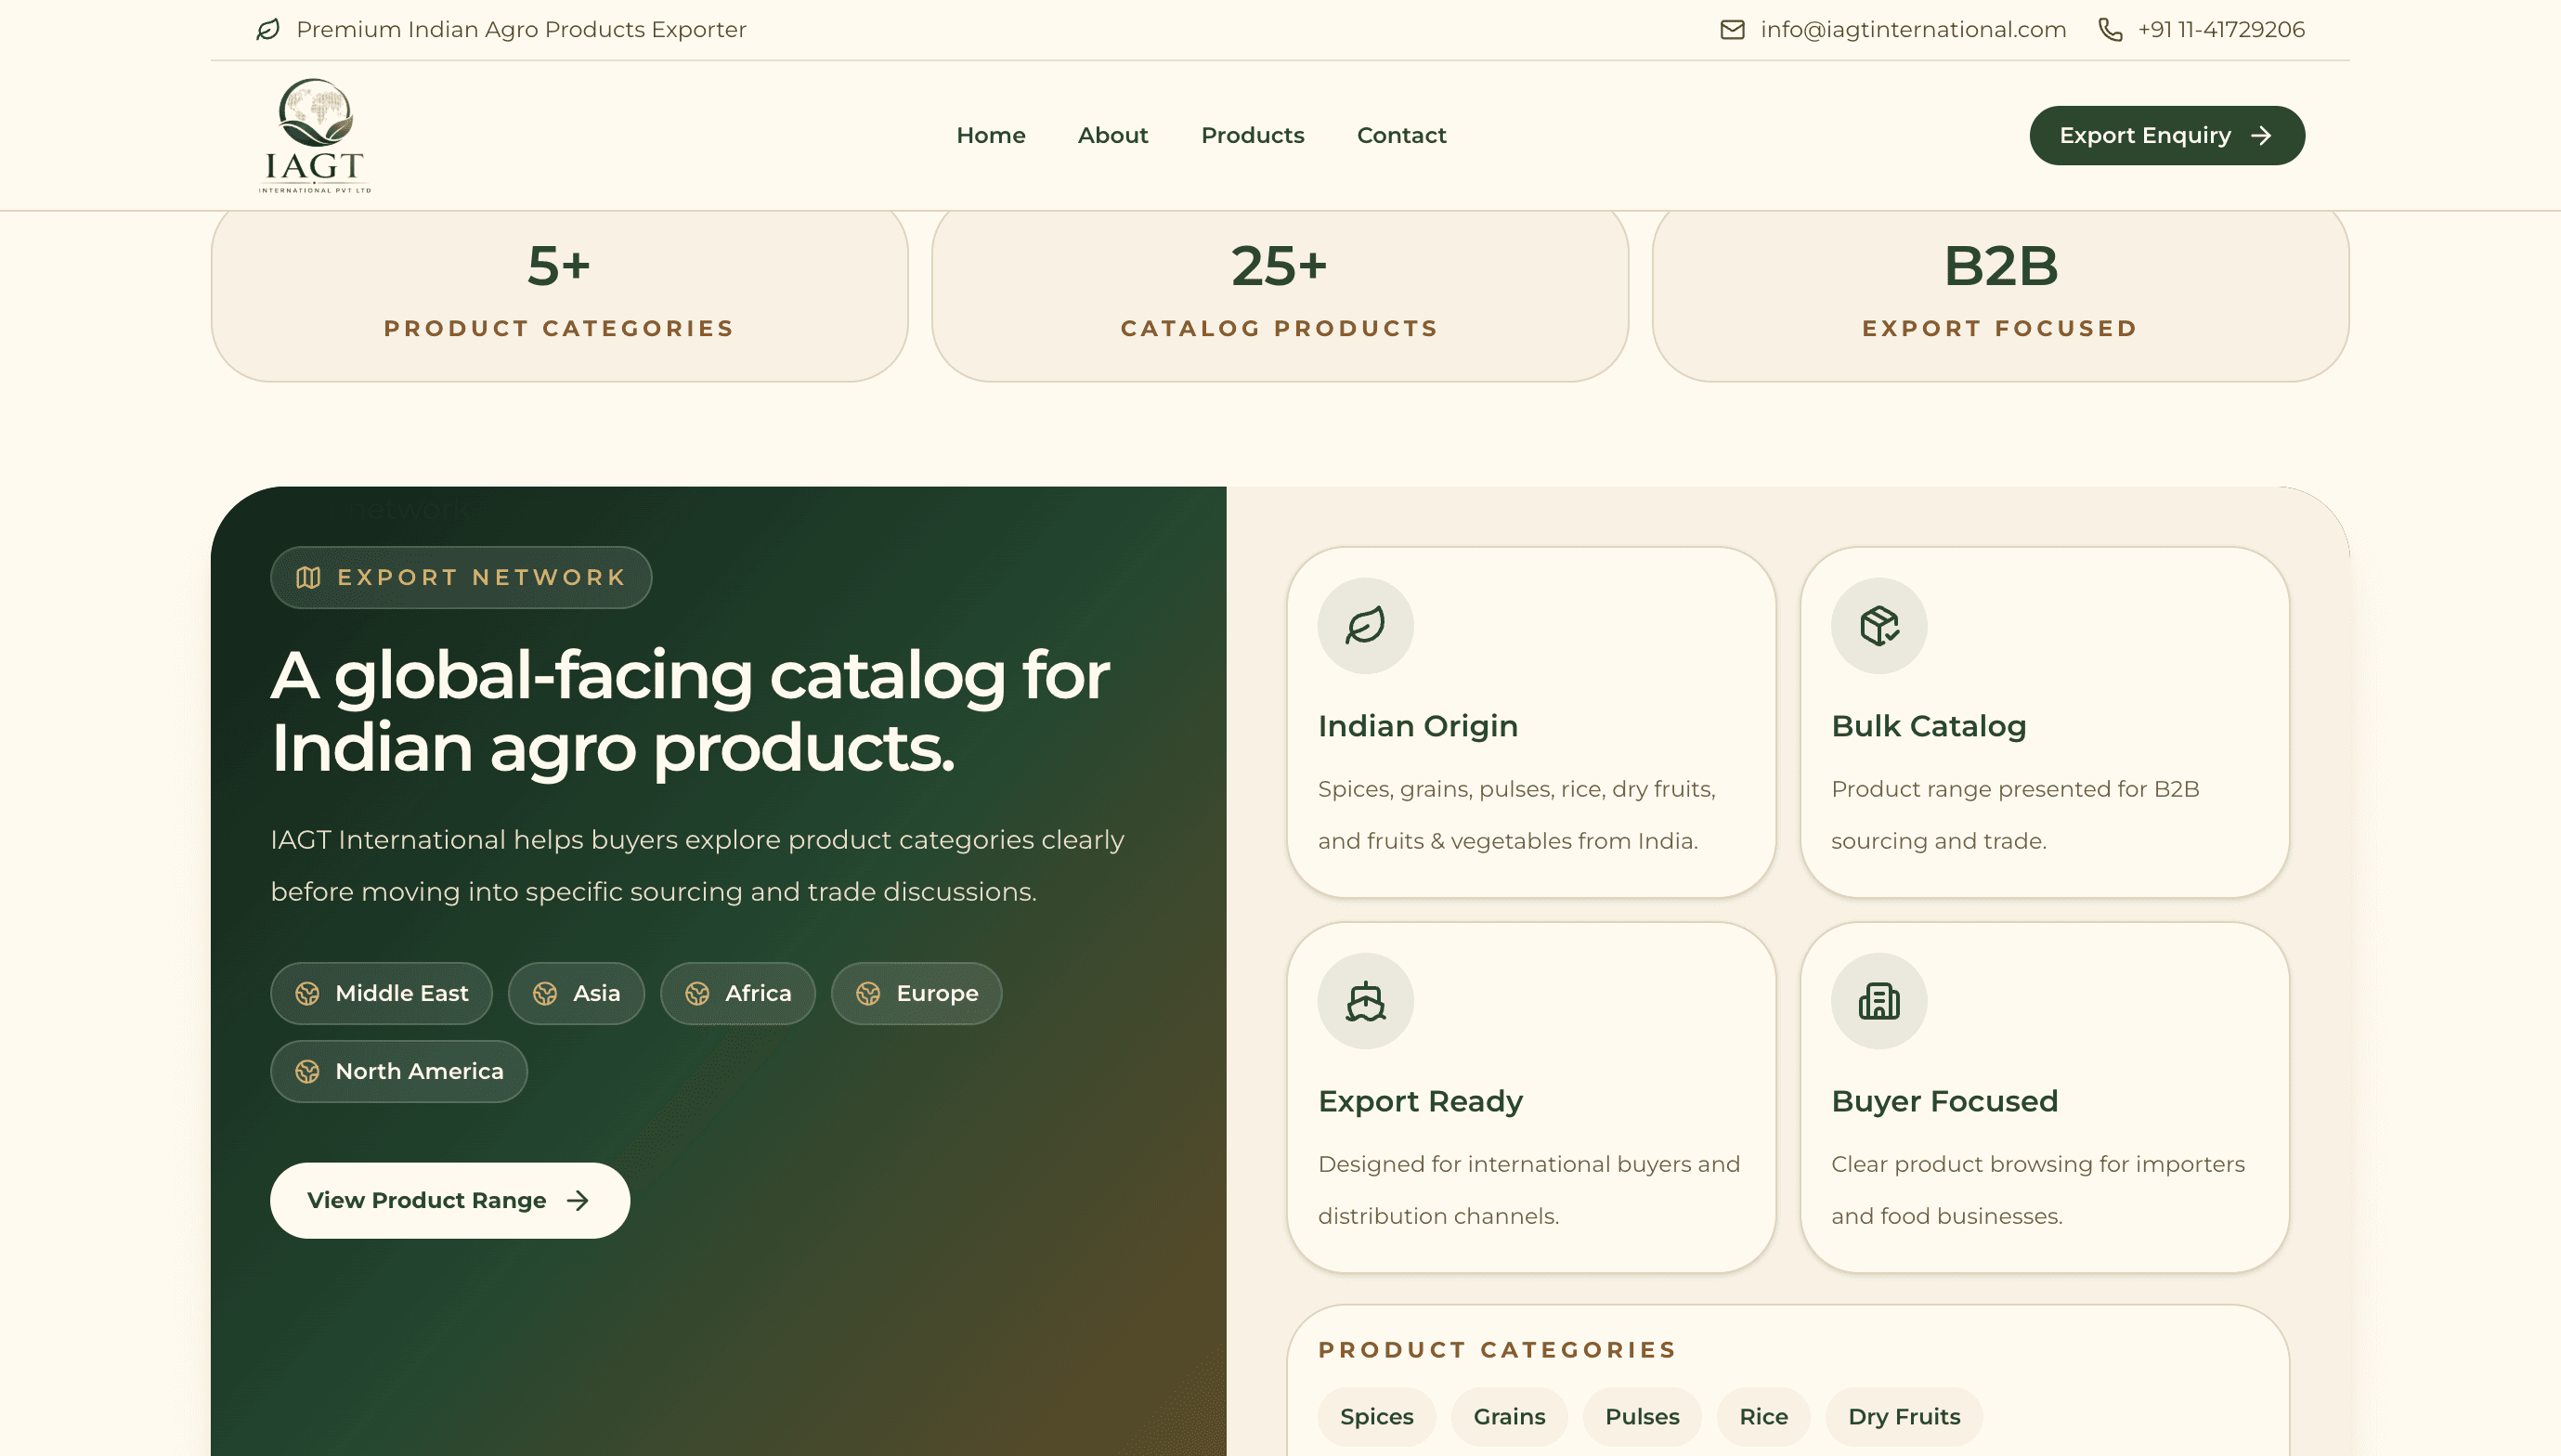Viewport: 2561px width, 1456px height.
Task: Select the Asia region chip
Action: pyautogui.click(x=576, y=993)
